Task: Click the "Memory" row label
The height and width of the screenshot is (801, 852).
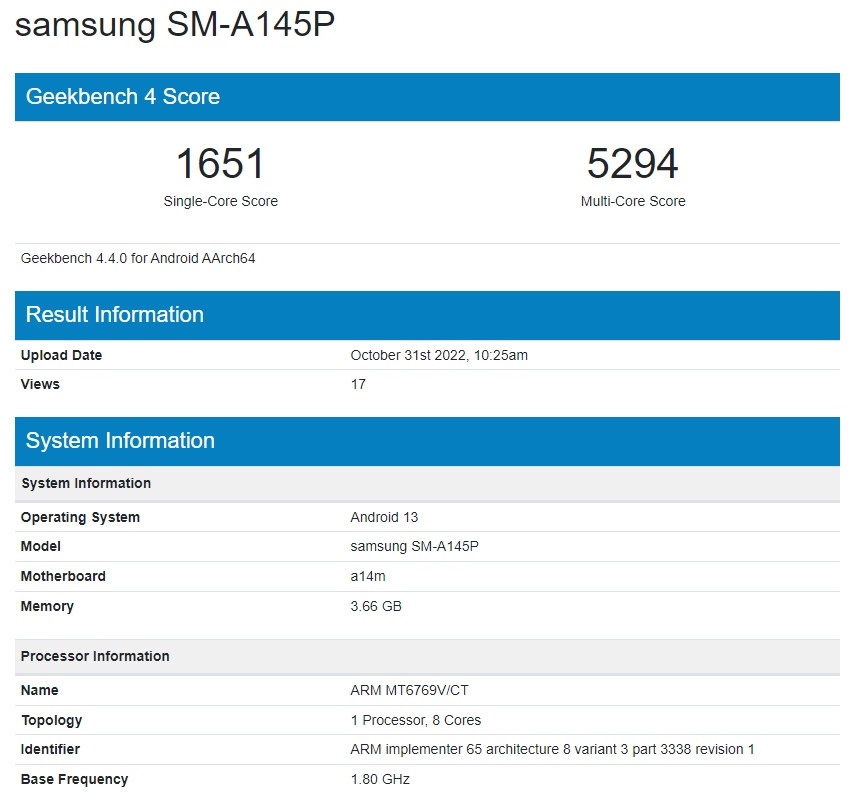Action: tap(47, 606)
